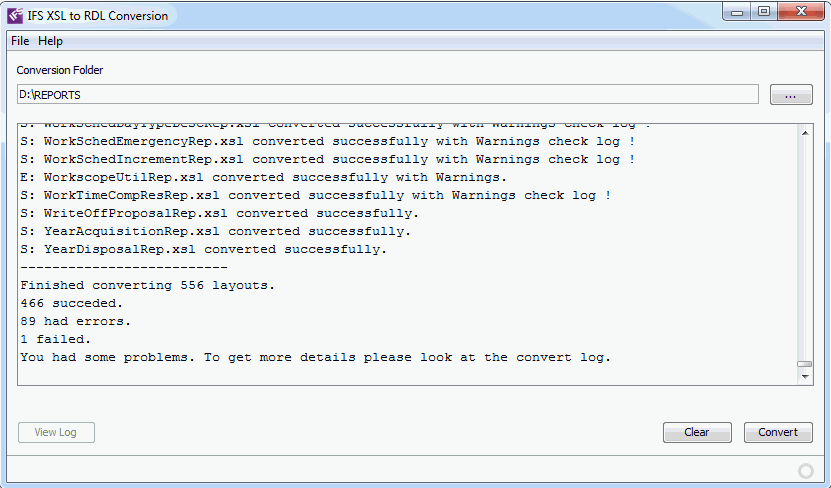Click the '89 had errors.' line
The width and height of the screenshot is (831, 488).
pos(75,321)
